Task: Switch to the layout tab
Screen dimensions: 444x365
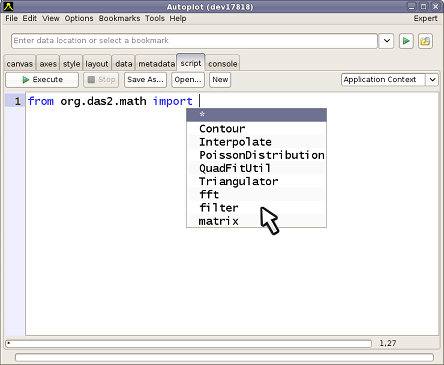Action: click(x=97, y=63)
